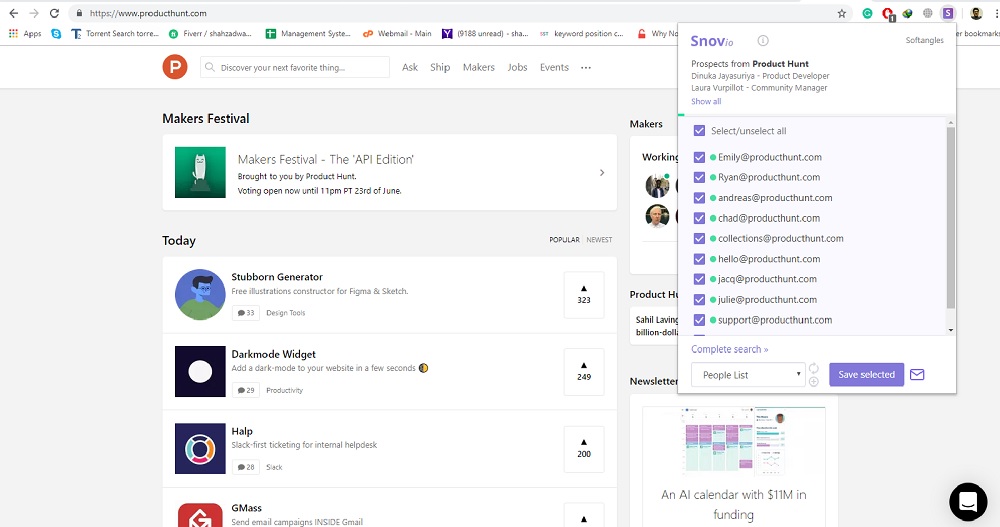Click the browser back arrow
The image size is (1000, 527).
pos(13,13)
